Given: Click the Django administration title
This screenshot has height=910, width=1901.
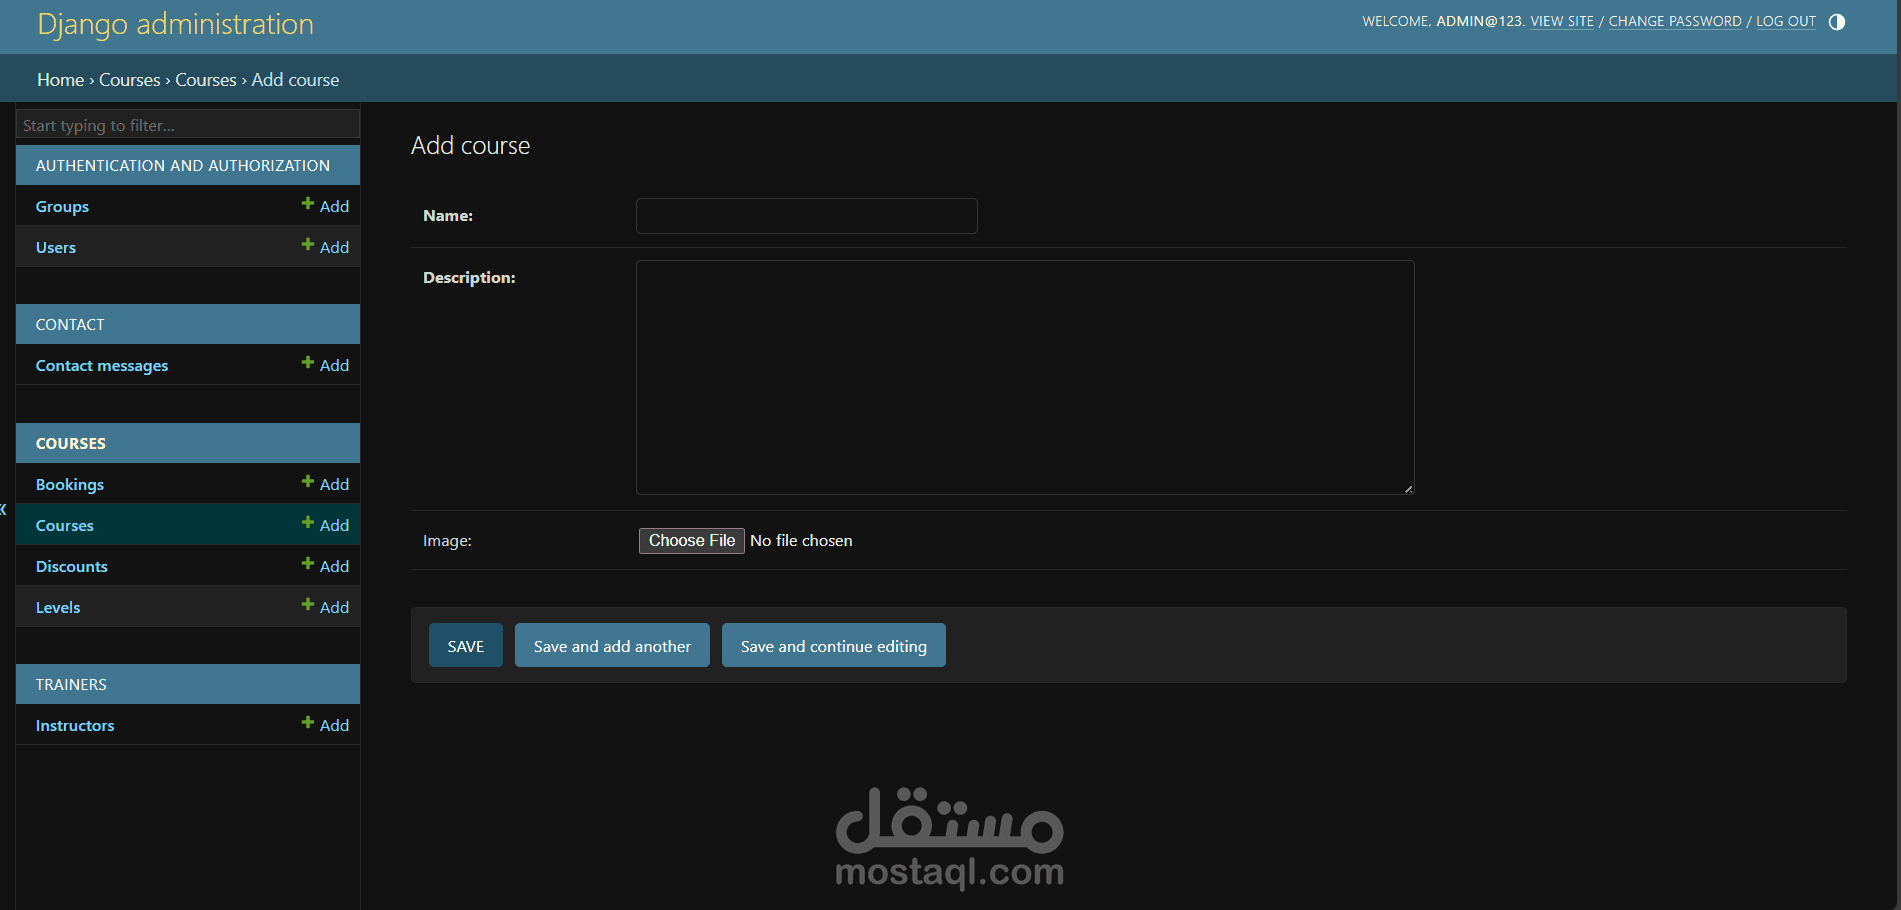Looking at the screenshot, I should 175,24.
